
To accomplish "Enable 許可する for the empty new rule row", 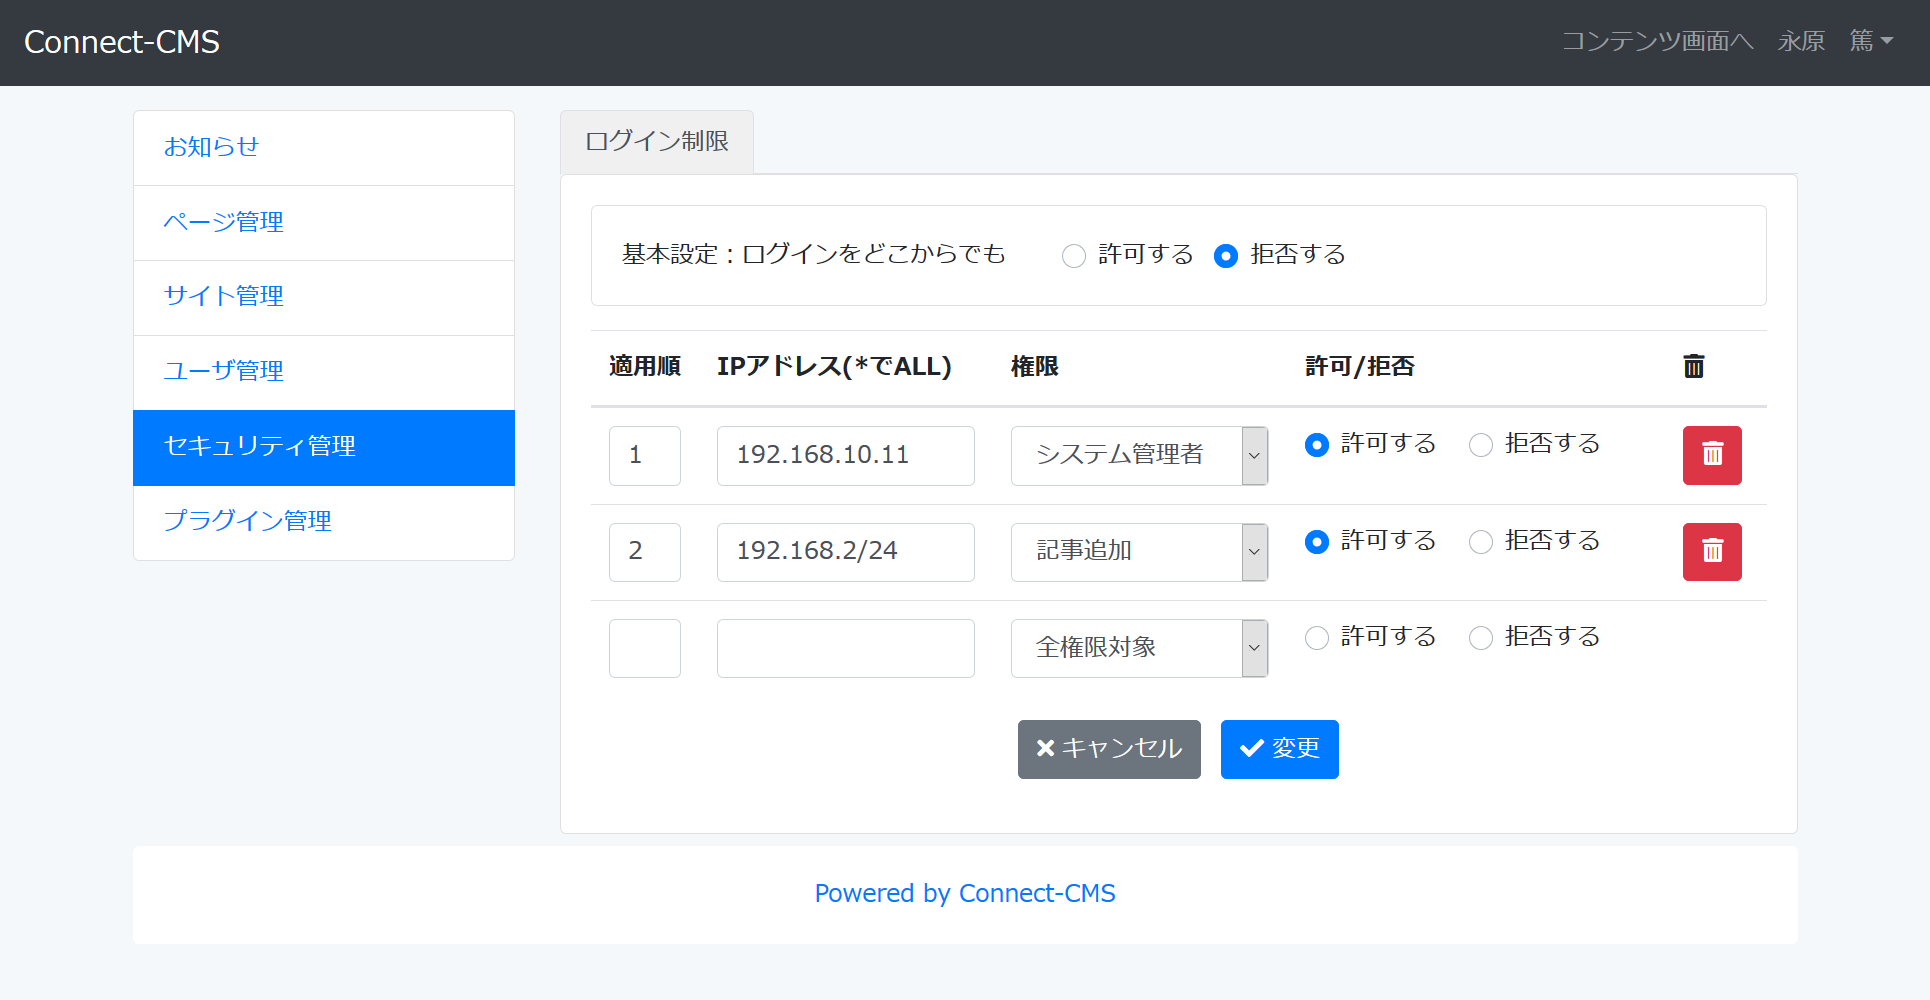I will 1317,638.
